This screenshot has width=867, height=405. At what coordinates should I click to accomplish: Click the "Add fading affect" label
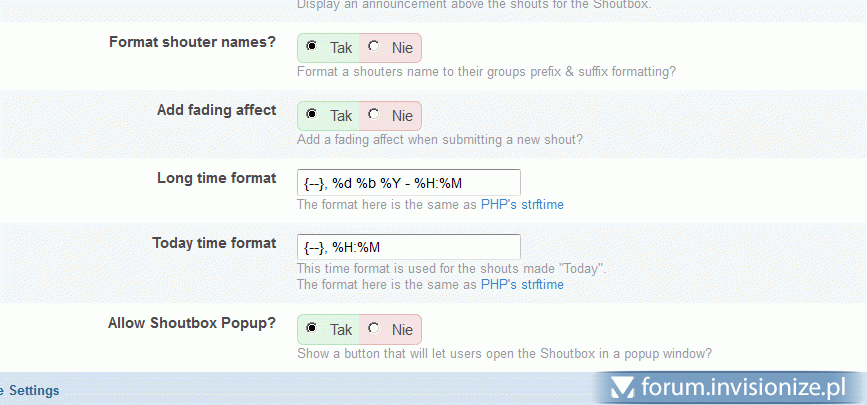216,110
